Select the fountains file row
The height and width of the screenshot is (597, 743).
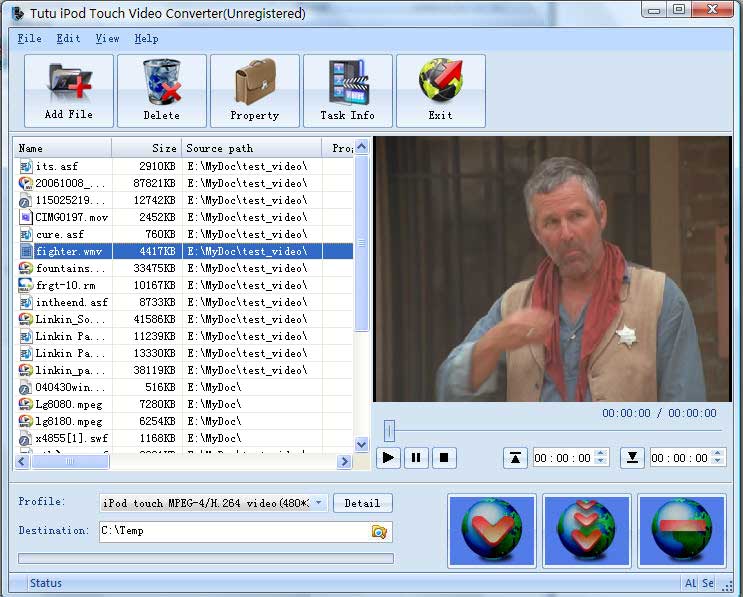click(x=185, y=268)
